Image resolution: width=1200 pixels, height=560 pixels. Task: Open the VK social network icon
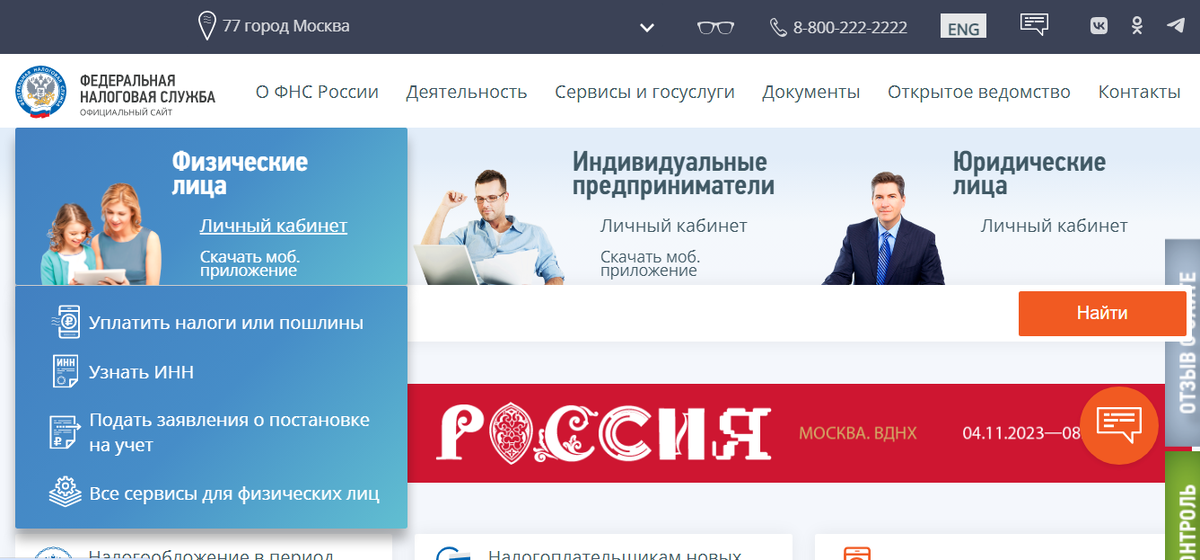point(1099,26)
